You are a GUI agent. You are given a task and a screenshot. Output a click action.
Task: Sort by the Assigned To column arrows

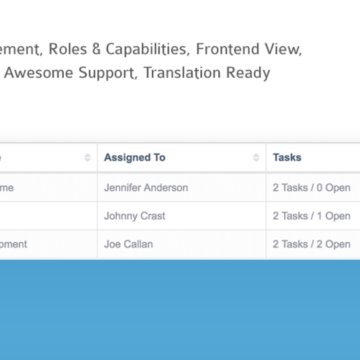256,158
